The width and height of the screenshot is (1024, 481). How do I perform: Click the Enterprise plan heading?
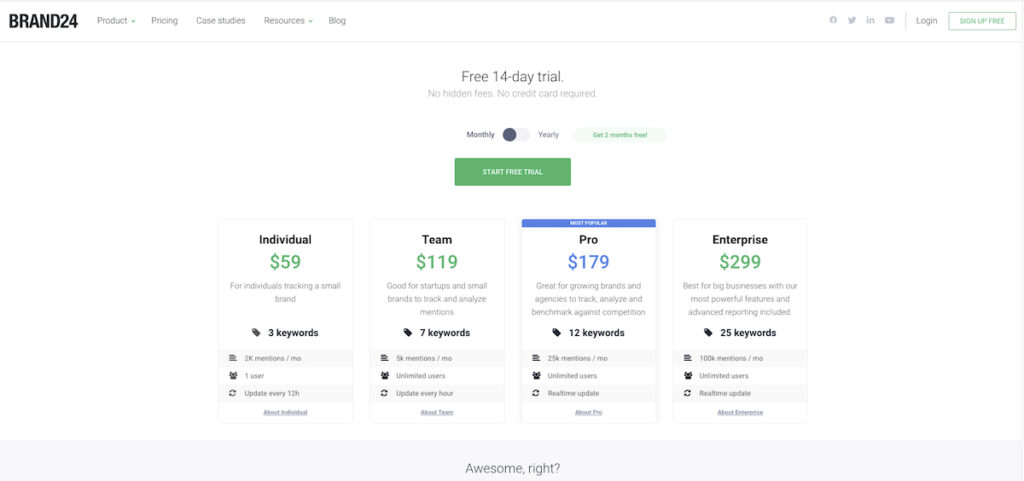pos(740,240)
